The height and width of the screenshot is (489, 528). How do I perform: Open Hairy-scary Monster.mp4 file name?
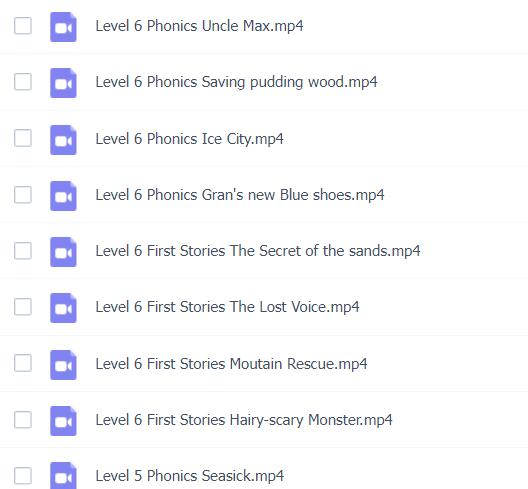(x=244, y=420)
